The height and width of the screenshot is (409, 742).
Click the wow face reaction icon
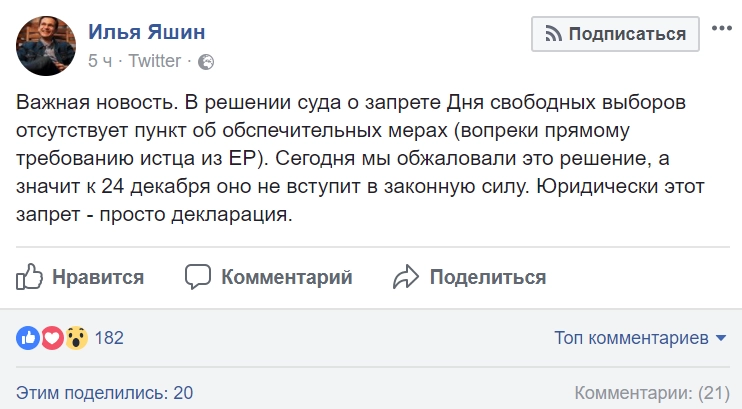[x=76, y=338]
